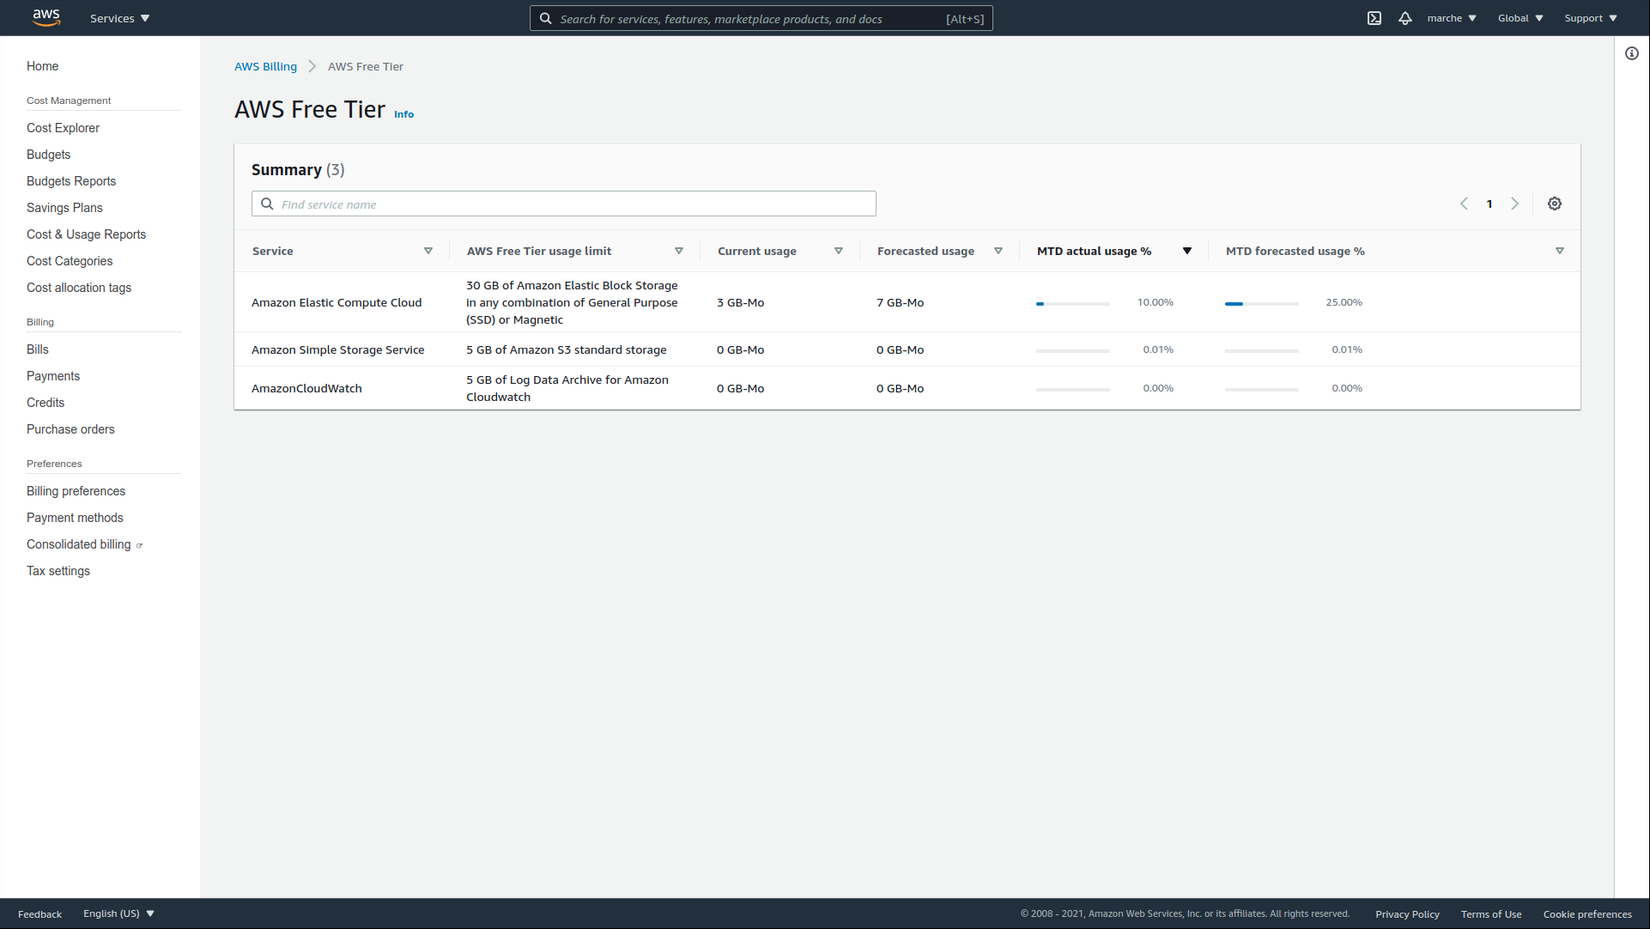Viewport: 1650px width, 929px height.
Task: Open the Privacy Policy link
Action: click(1407, 914)
